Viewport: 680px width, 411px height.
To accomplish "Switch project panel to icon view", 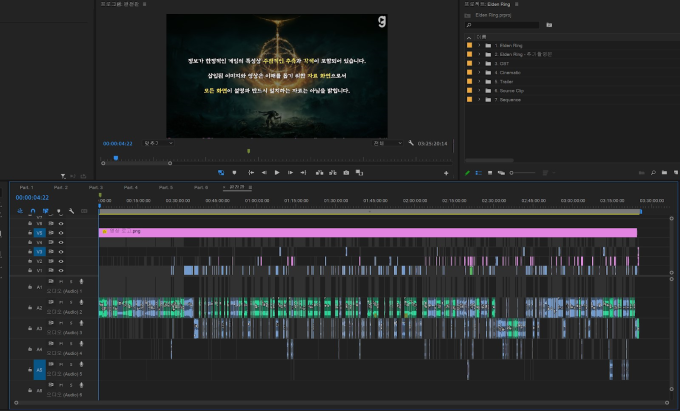I will point(490,173).
